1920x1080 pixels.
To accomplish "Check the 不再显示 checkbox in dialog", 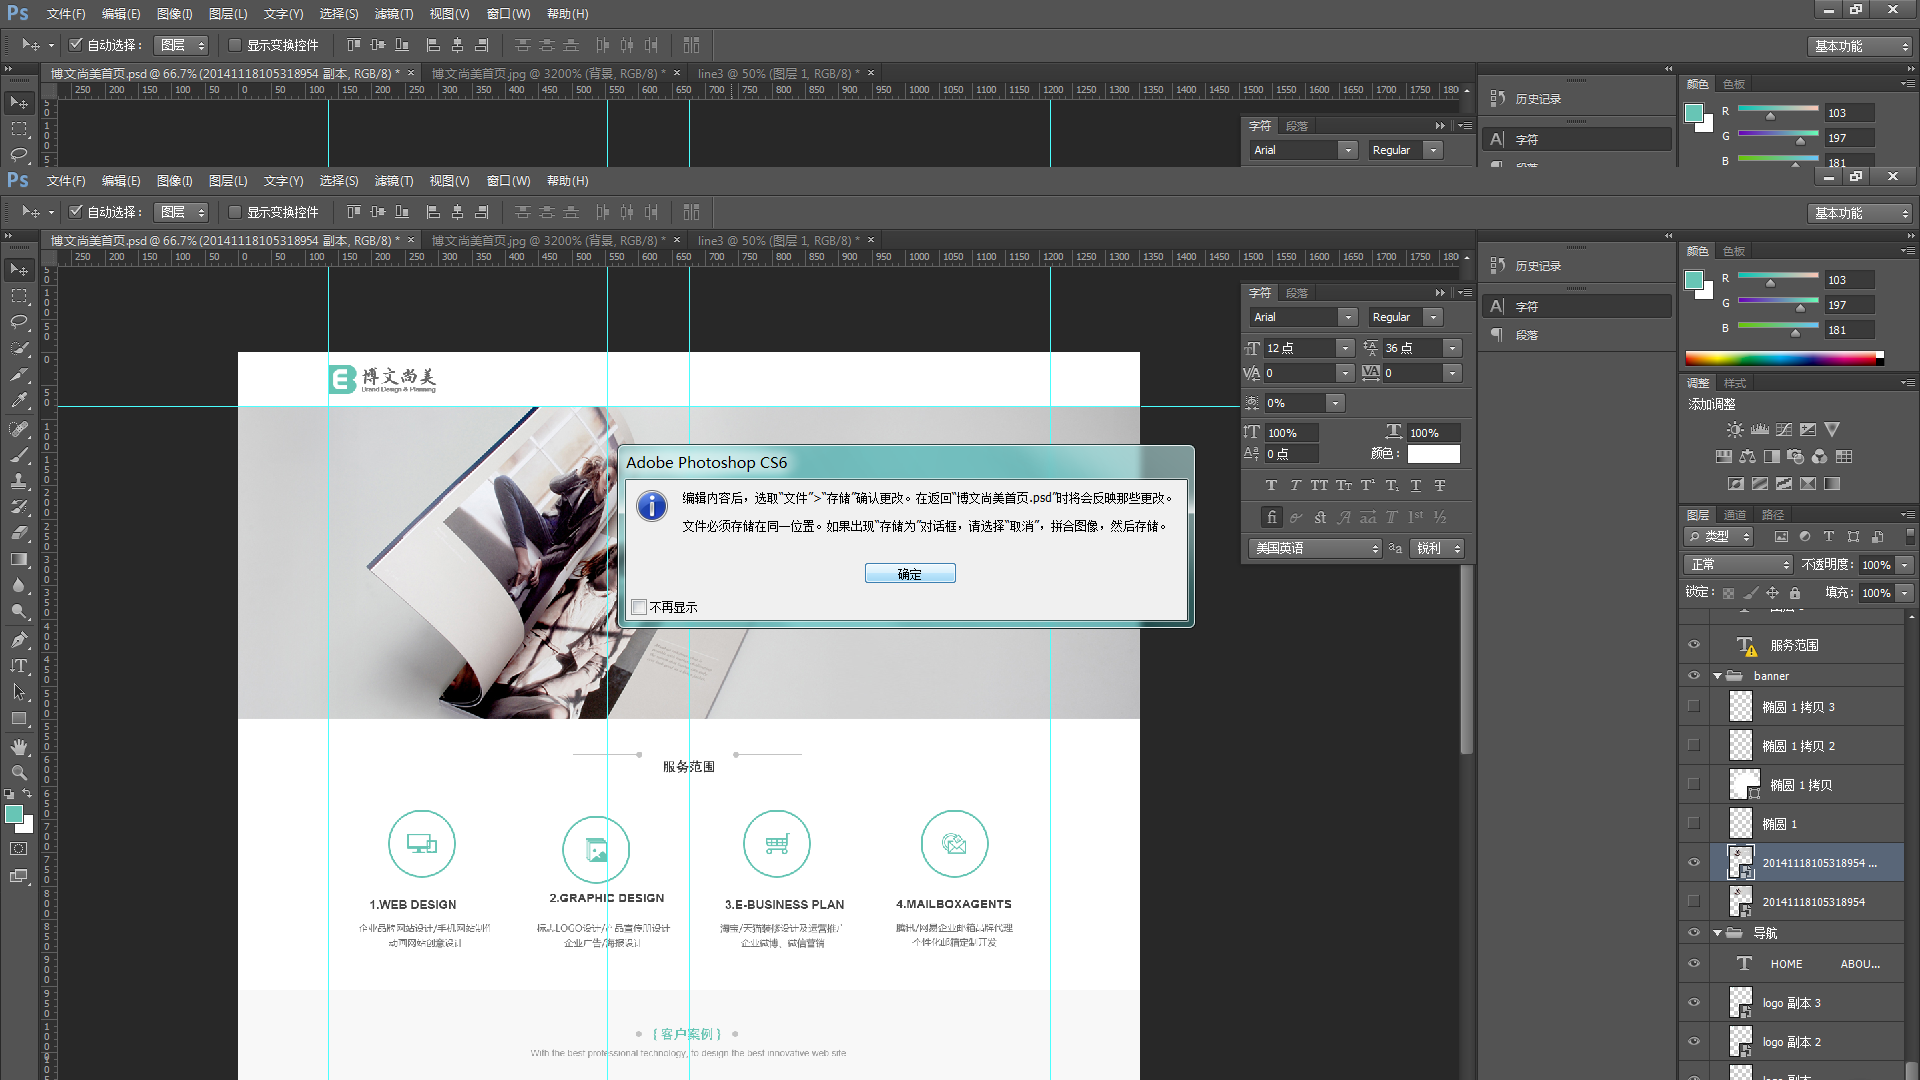I will tap(640, 607).
